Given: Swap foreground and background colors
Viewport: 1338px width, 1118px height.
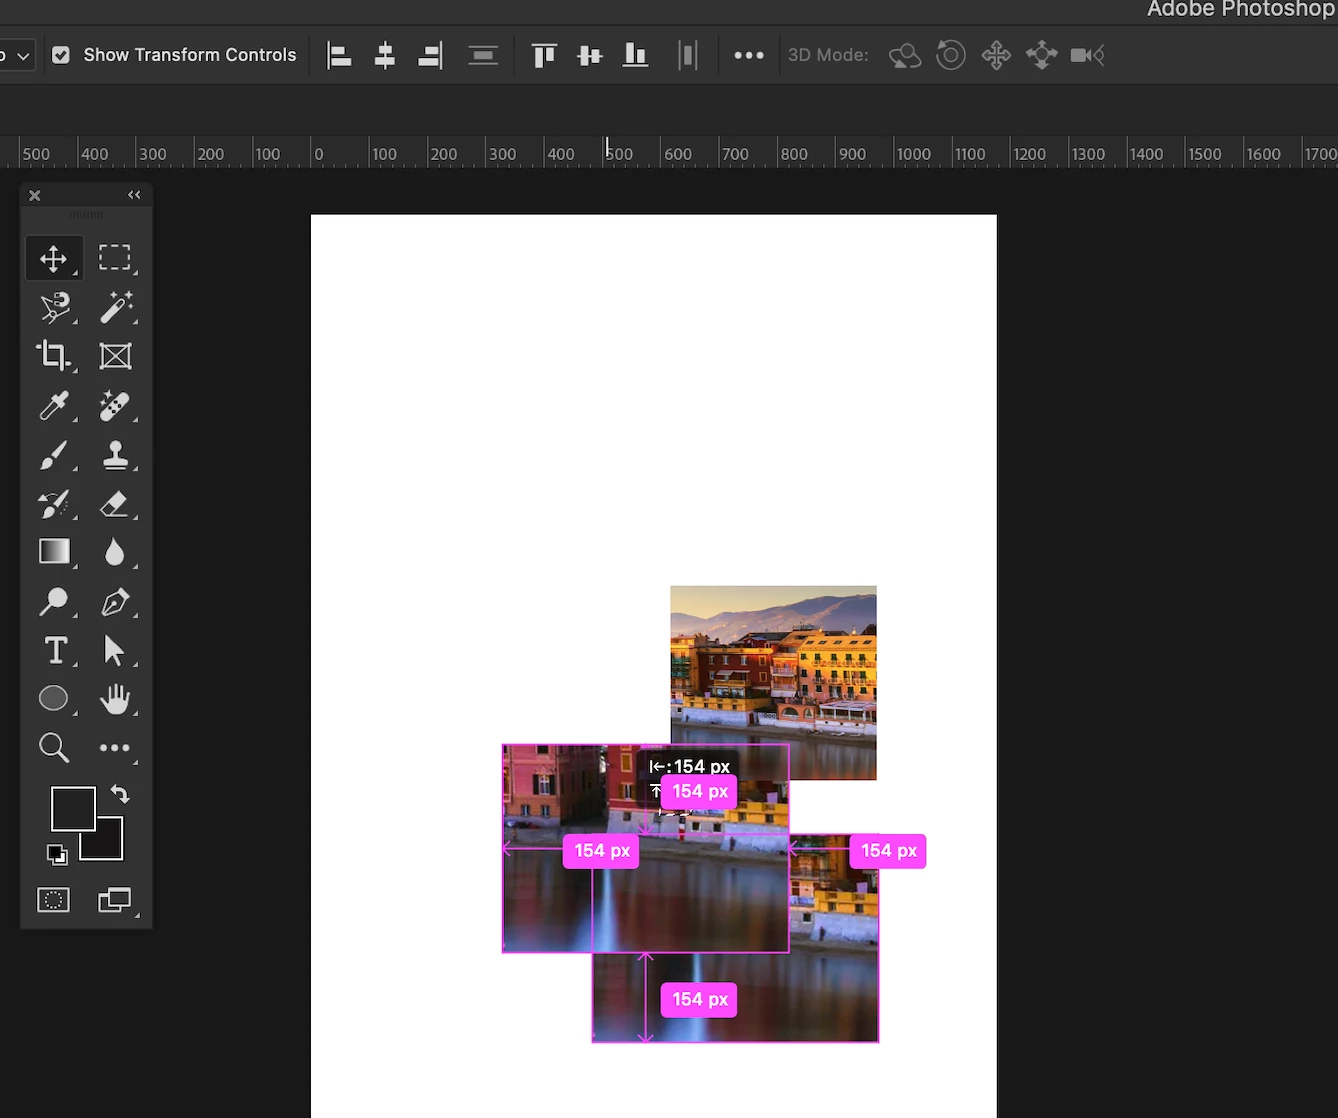Looking at the screenshot, I should [x=120, y=794].
